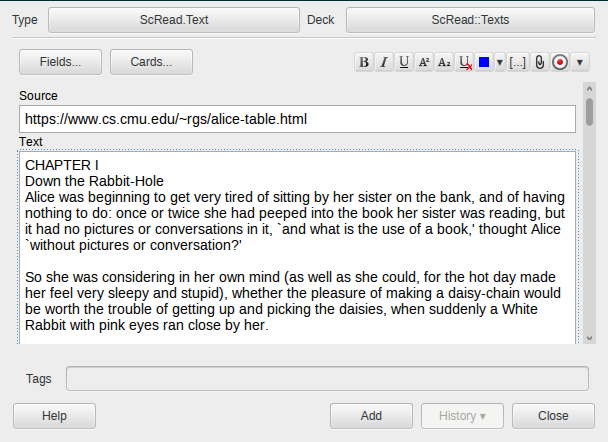
Task: Open the note type selector ScRead.Text
Action: (174, 20)
